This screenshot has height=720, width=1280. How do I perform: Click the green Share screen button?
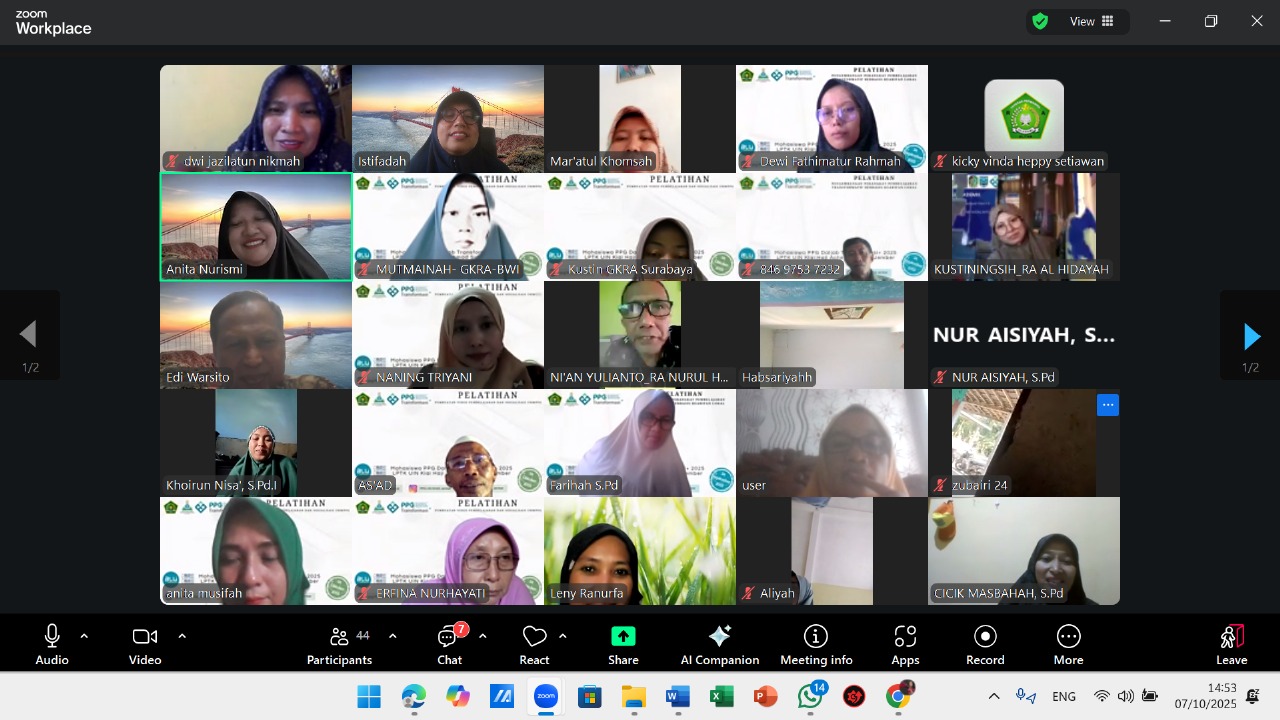pyautogui.click(x=623, y=644)
